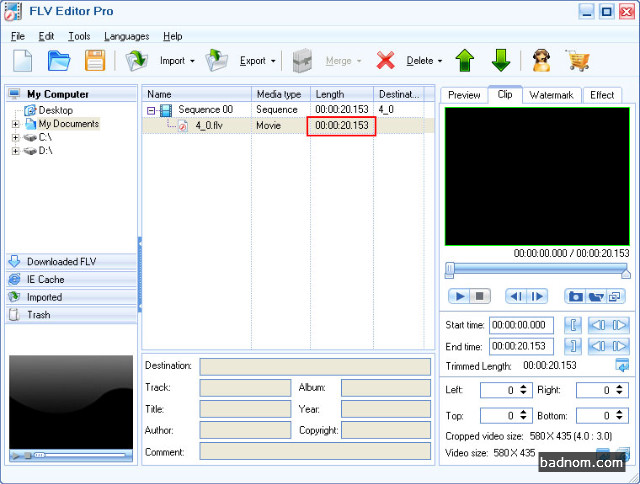Sort by the Media type column header
This screenshot has height=484, width=640.
click(x=281, y=94)
